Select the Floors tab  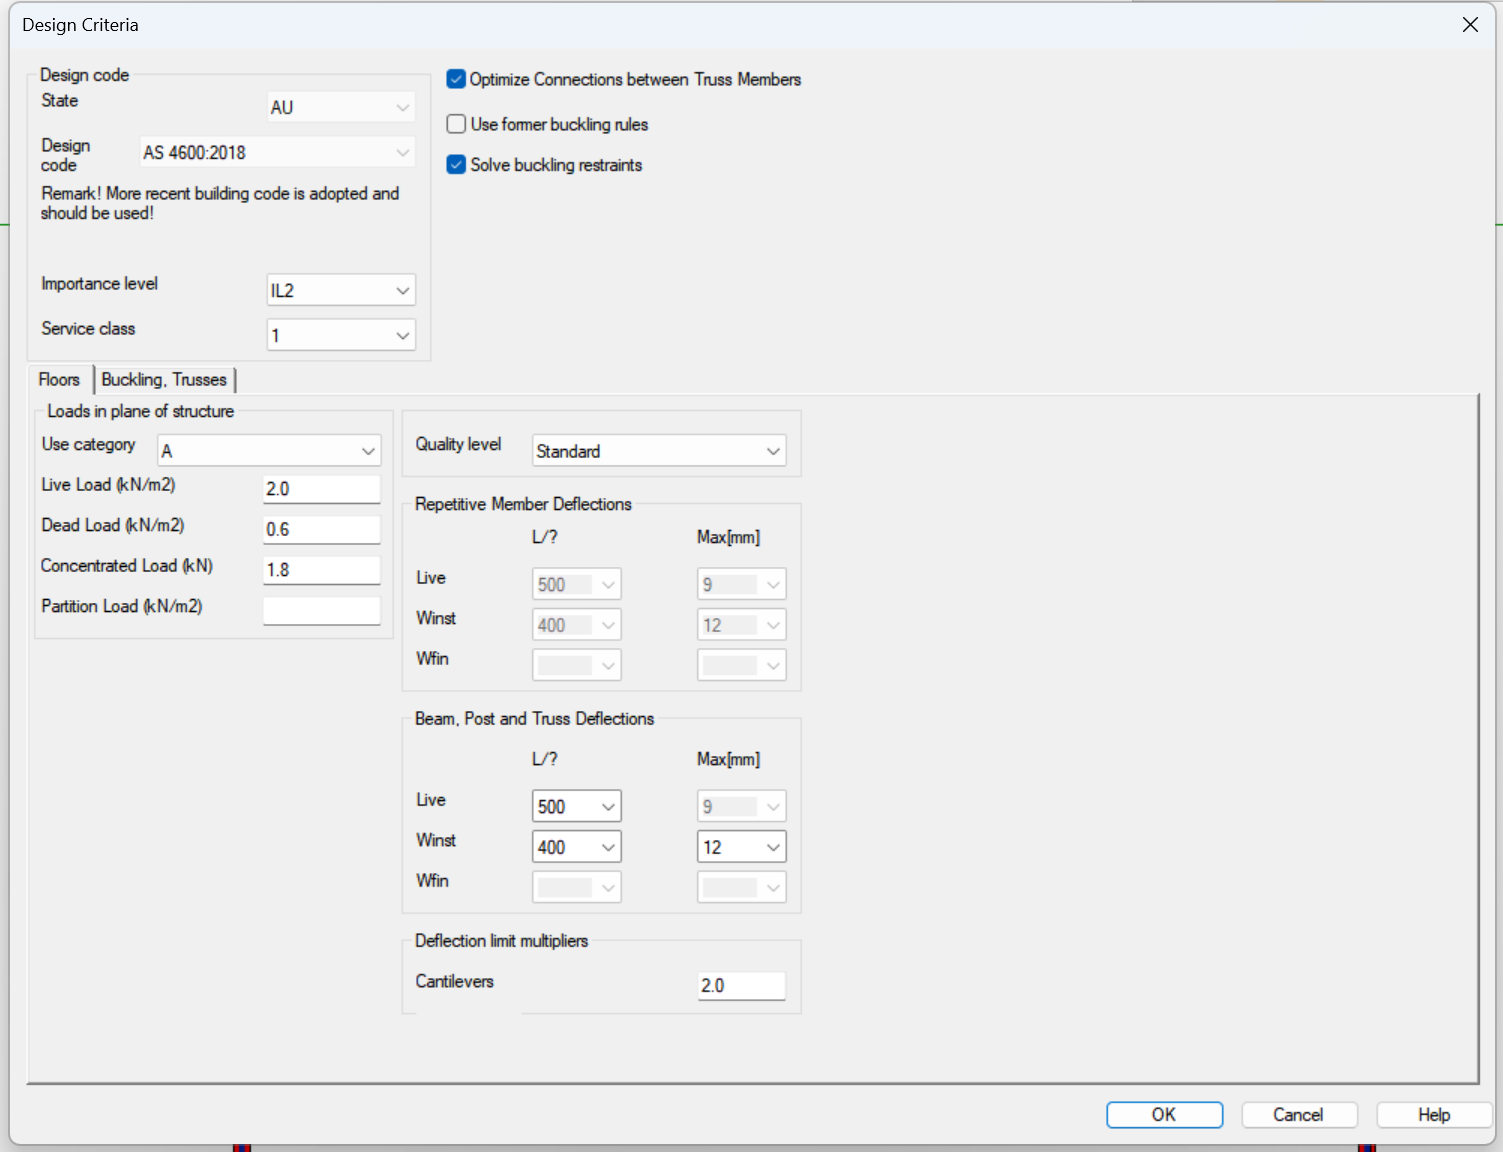point(59,380)
